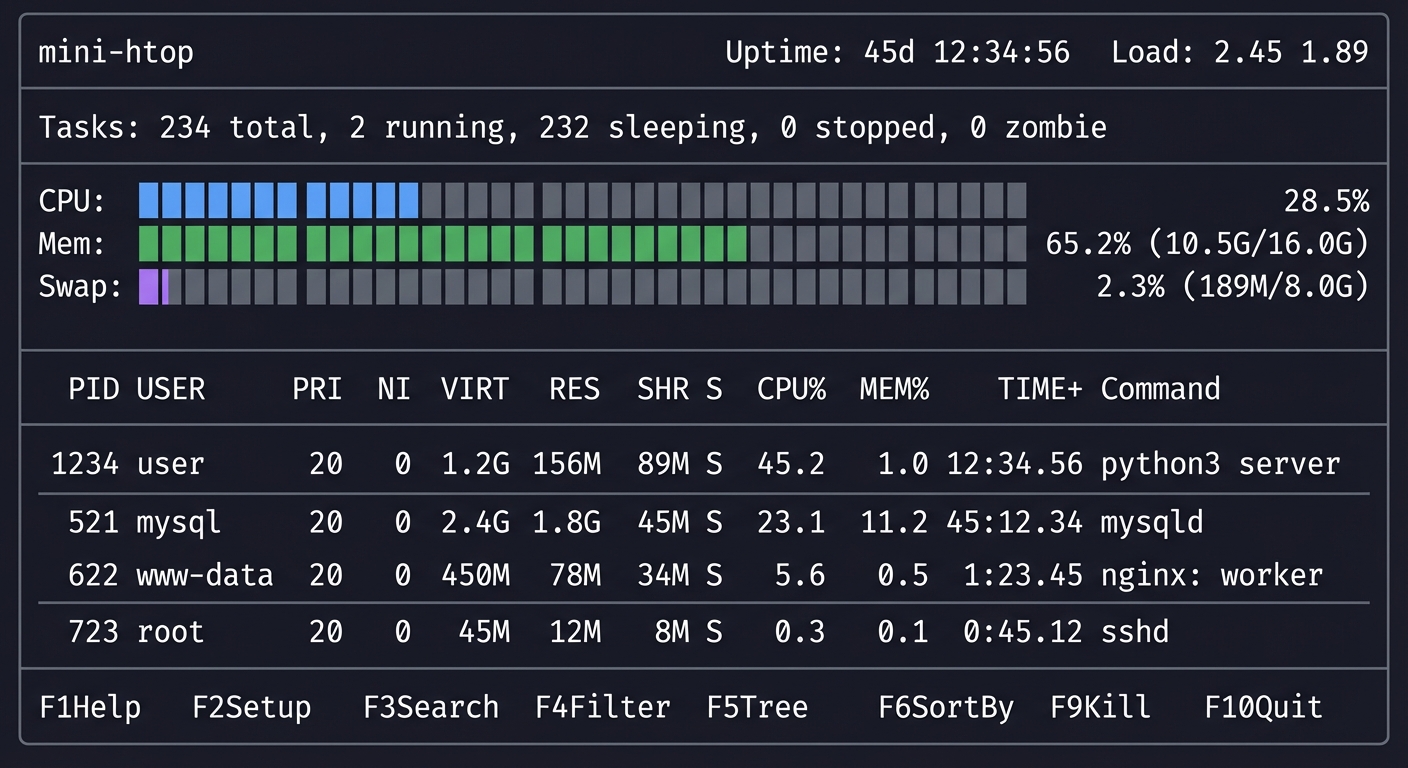Screen dimensions: 1408x768
Task: Sort processes by USER column header
Action: 171,389
